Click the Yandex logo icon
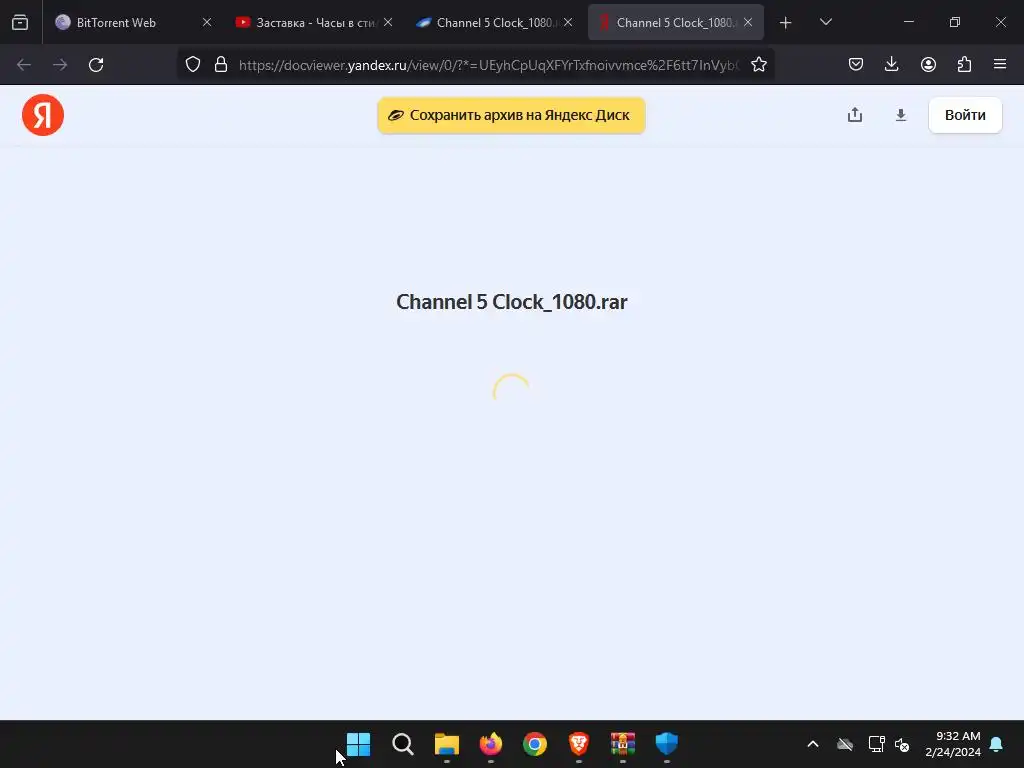This screenshot has width=1024, height=768. (x=43, y=115)
